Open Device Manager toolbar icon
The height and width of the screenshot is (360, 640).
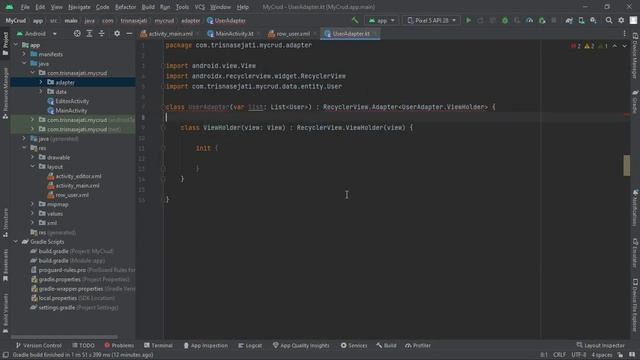581,20
